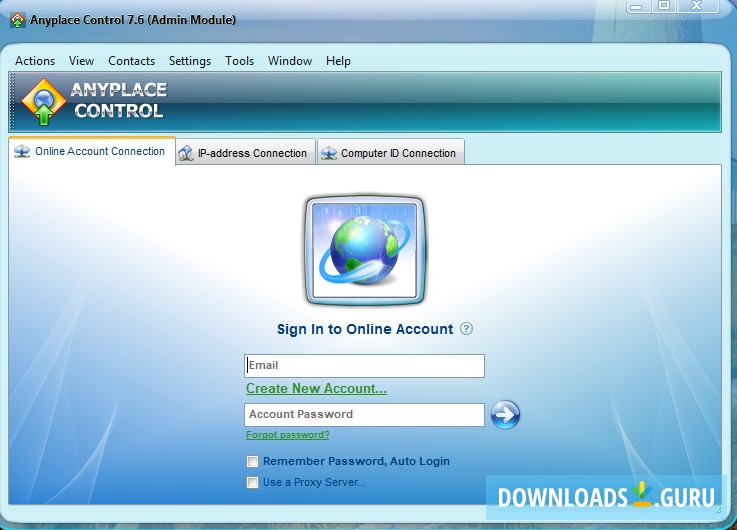Enable Remember Password, Auto Login checkbox
Image resolution: width=737 pixels, height=530 pixels.
click(x=252, y=461)
